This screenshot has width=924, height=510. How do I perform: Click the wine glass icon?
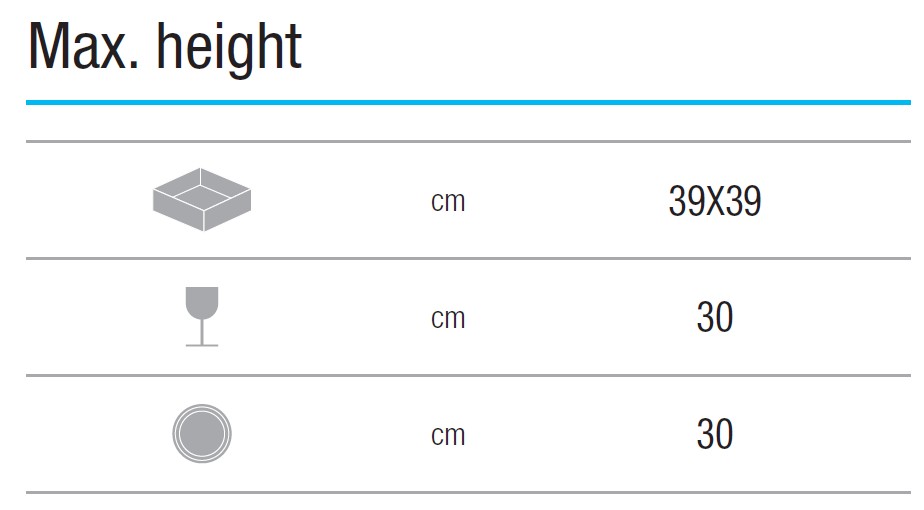coord(201,316)
